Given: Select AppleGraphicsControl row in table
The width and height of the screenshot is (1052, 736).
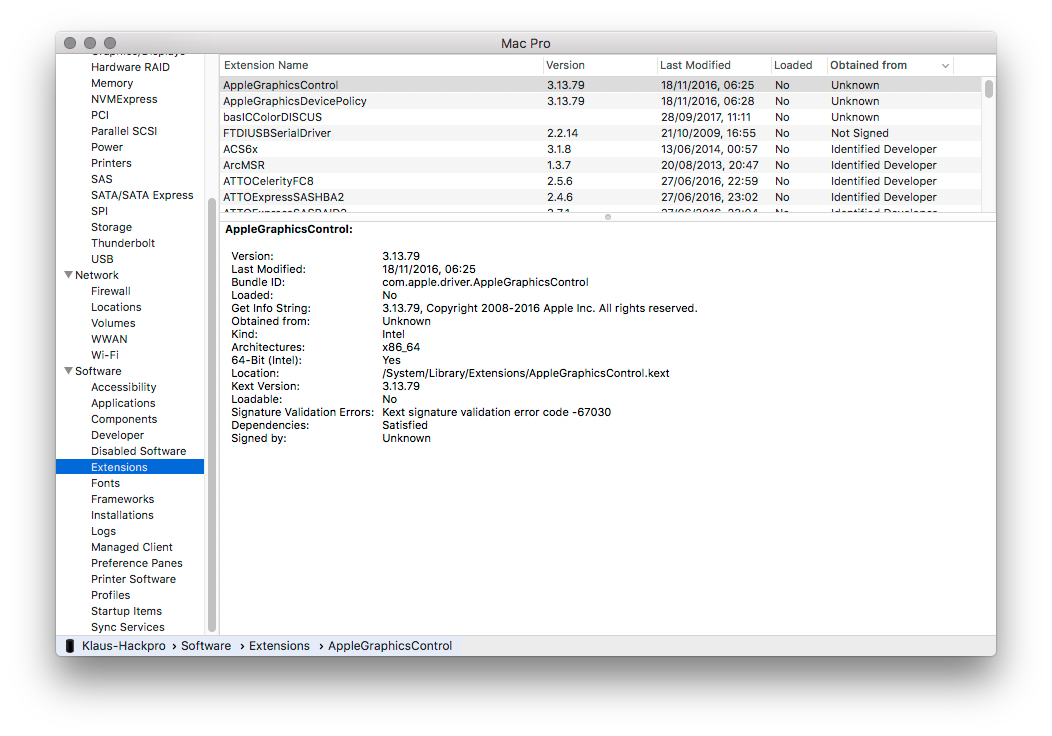Looking at the screenshot, I should click(x=600, y=85).
